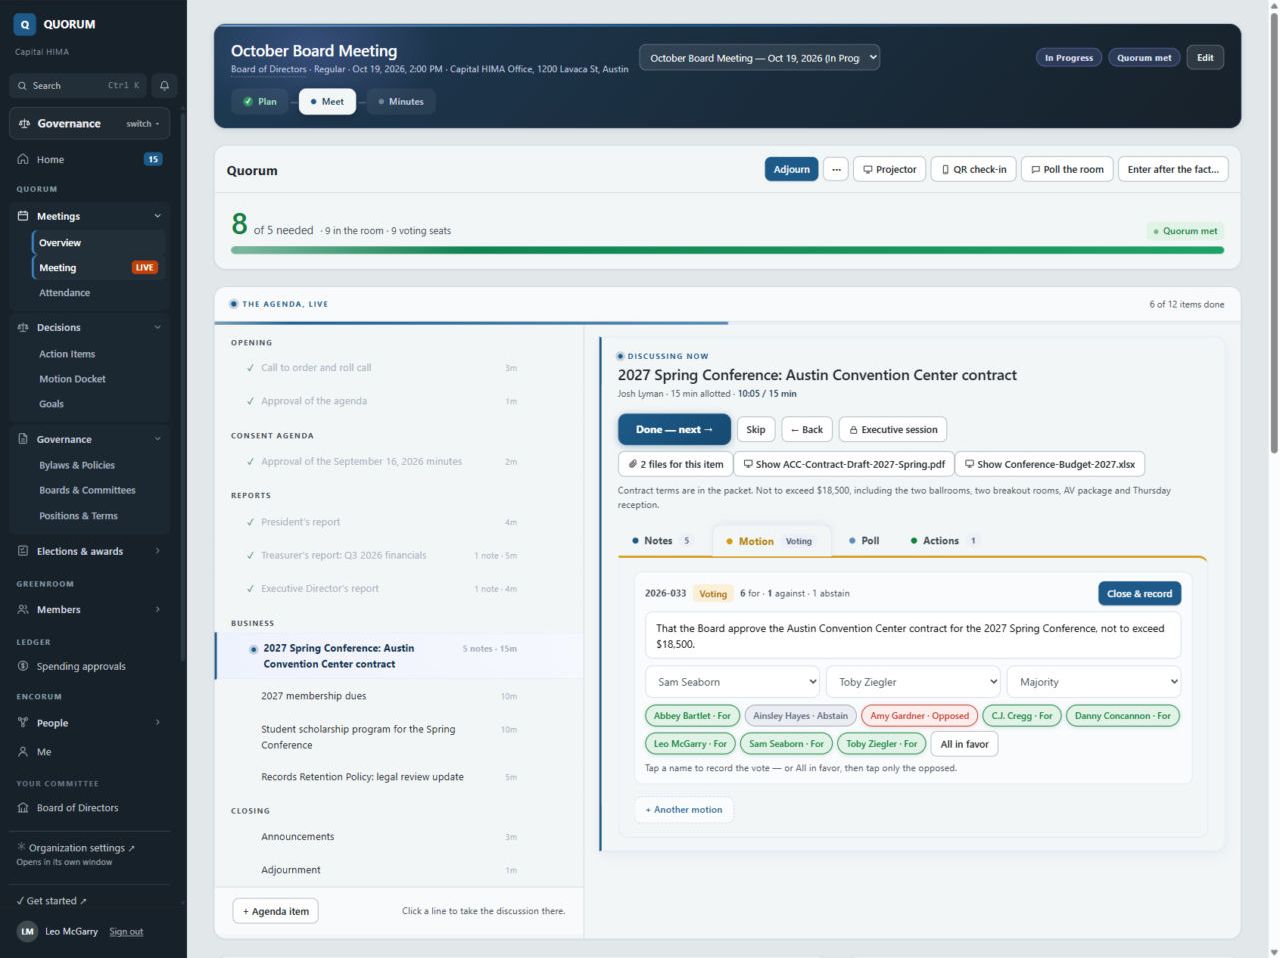The width and height of the screenshot is (1280, 958).
Task: Click the Elections & awards icon
Action: [x=23, y=551]
